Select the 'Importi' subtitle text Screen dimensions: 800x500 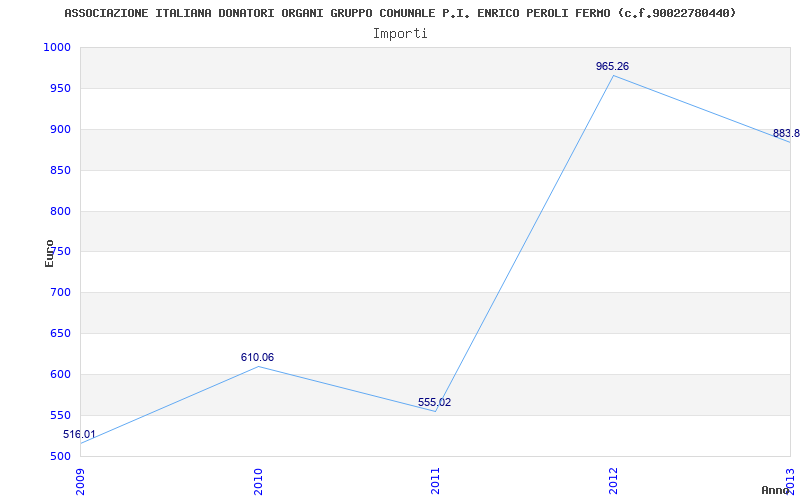[400, 34]
